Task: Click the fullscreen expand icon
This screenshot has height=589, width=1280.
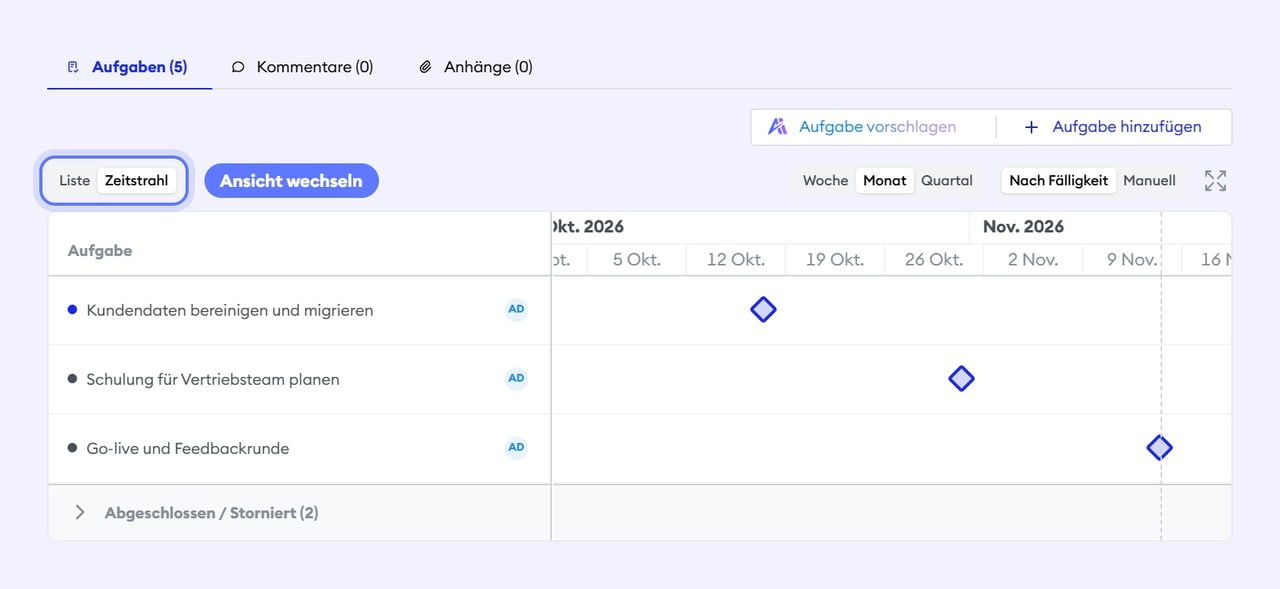Action: coord(1215,181)
